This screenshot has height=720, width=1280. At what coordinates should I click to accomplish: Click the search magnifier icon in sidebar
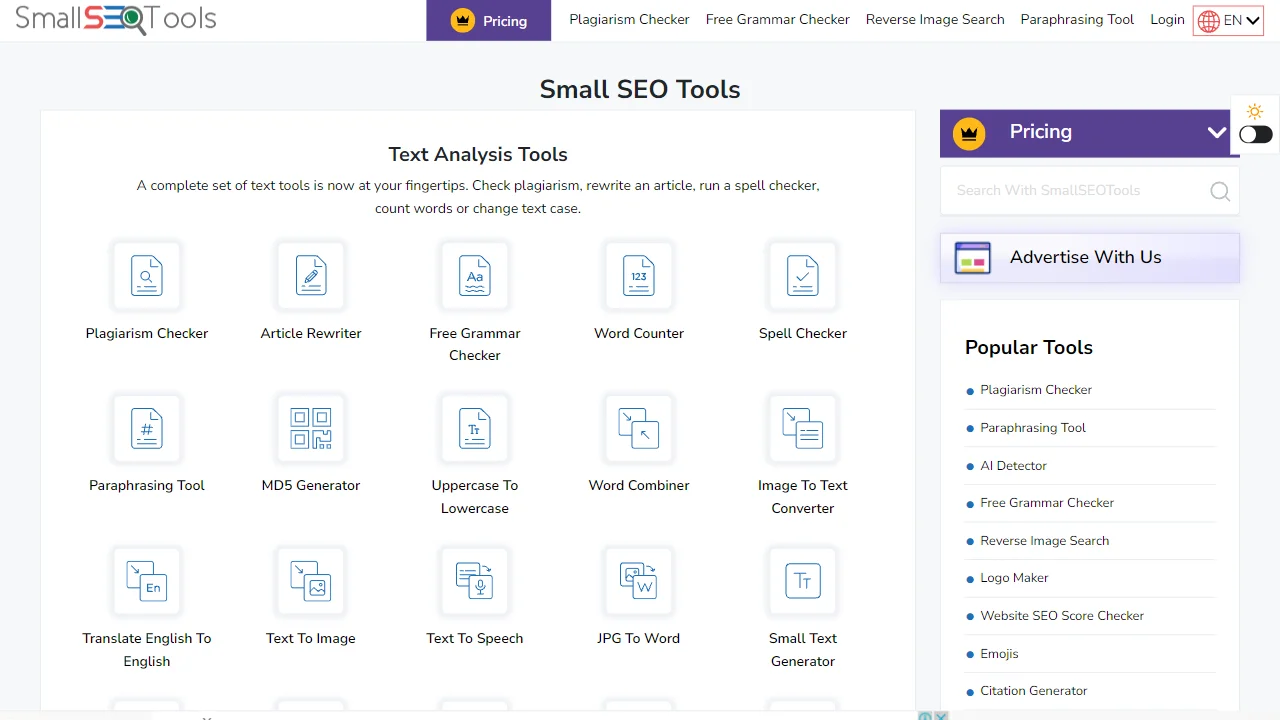[x=1220, y=191]
